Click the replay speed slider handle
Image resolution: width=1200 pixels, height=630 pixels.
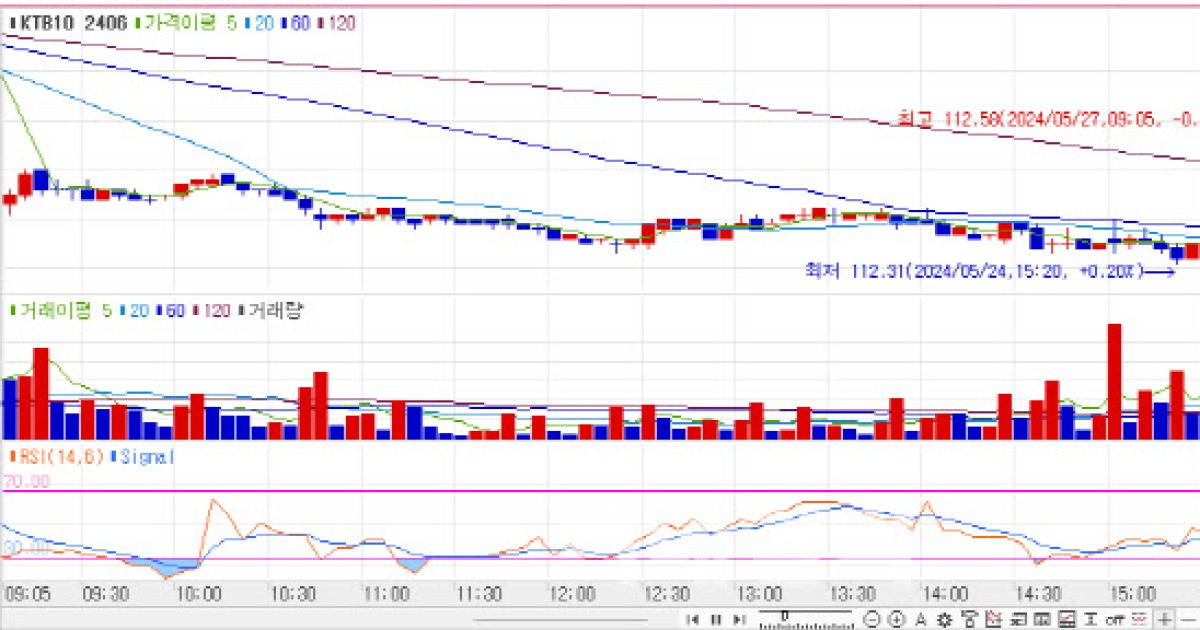(785, 614)
